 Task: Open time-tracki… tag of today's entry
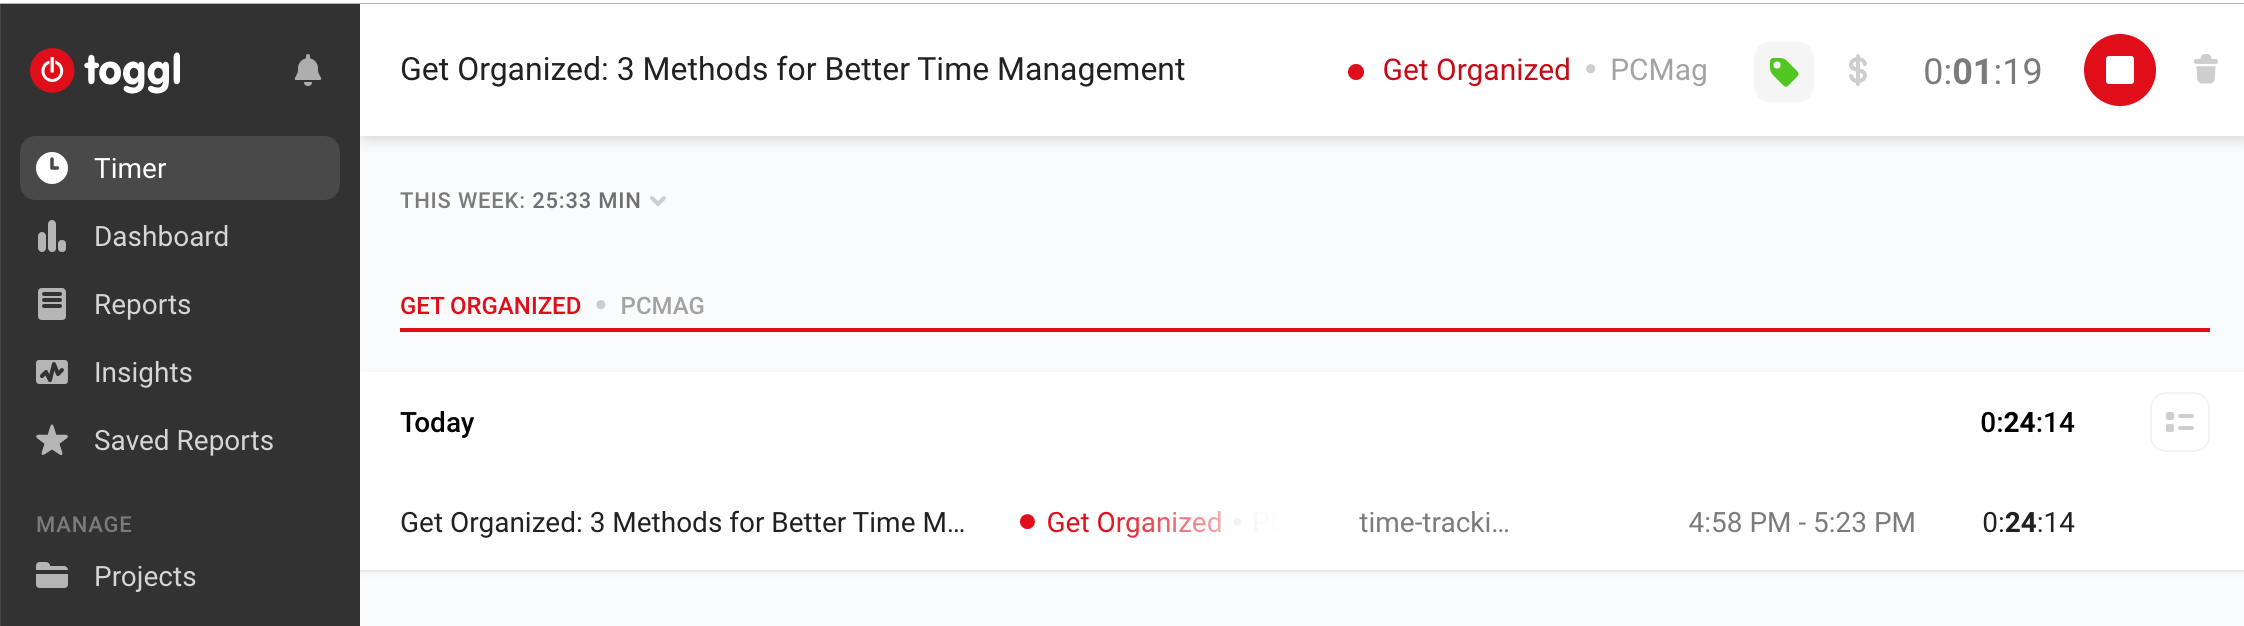(x=1434, y=522)
